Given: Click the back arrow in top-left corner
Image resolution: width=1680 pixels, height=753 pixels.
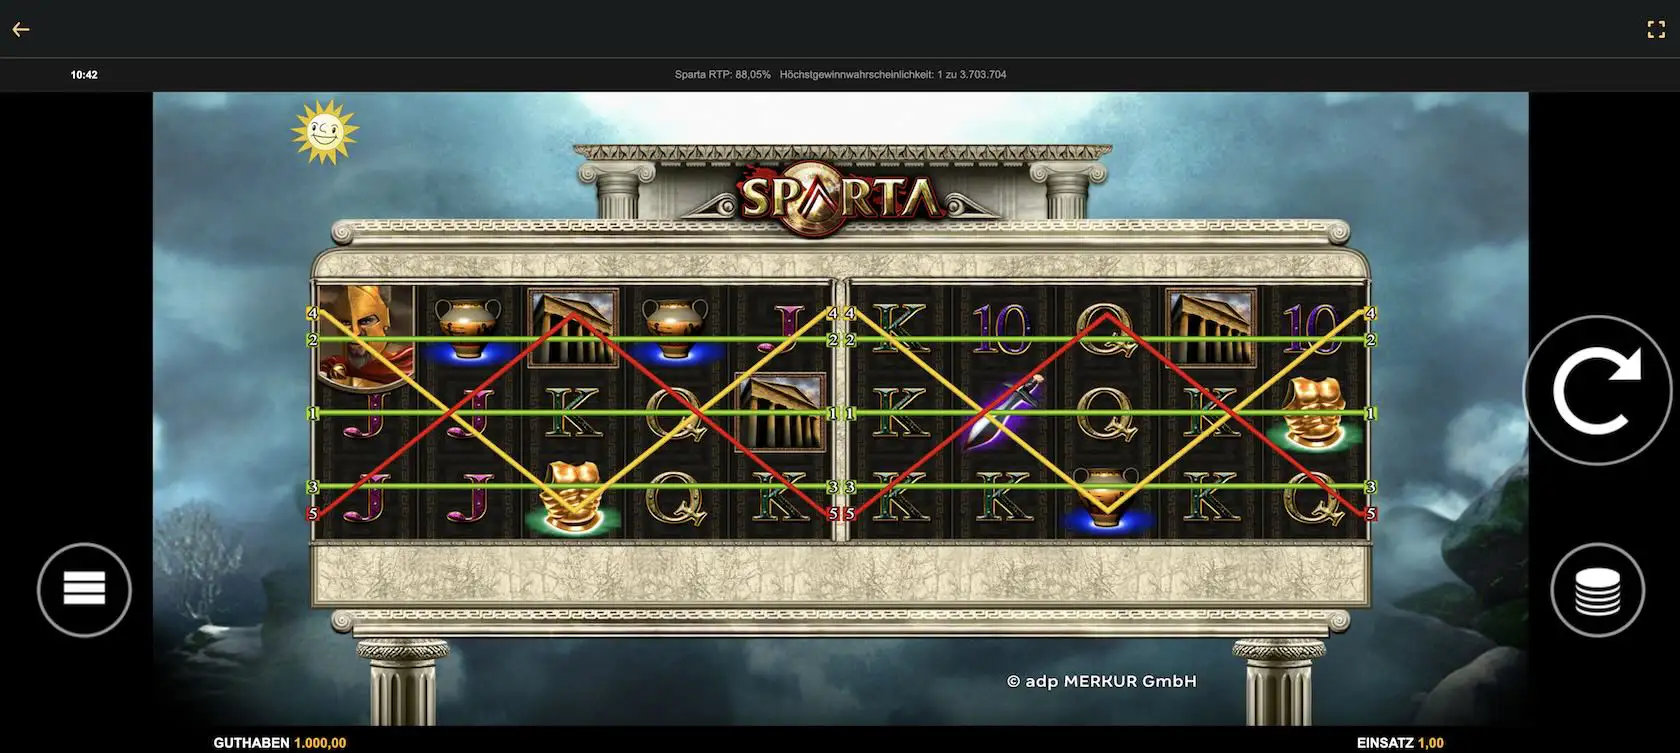Looking at the screenshot, I should tap(21, 29).
